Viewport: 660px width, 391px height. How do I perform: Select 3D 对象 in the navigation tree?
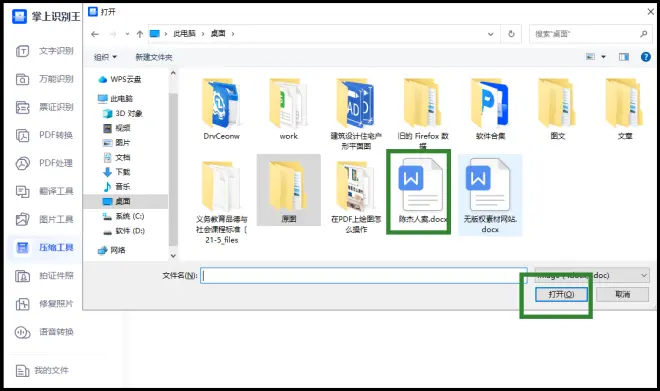(123, 113)
